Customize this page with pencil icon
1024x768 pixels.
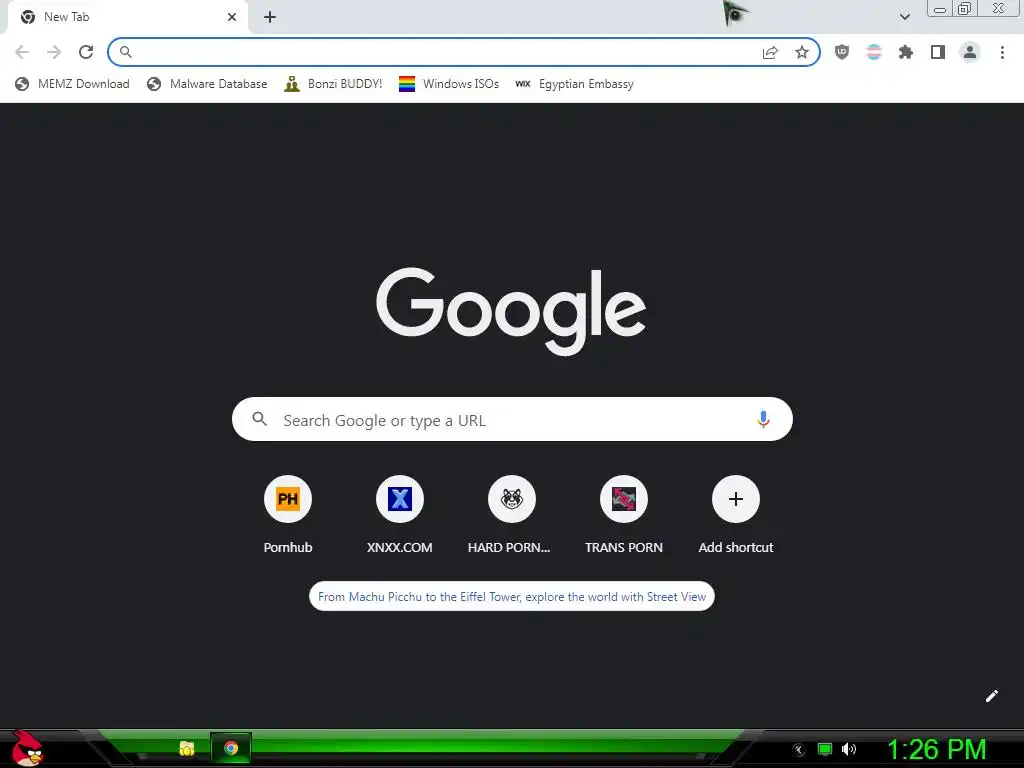(x=992, y=696)
